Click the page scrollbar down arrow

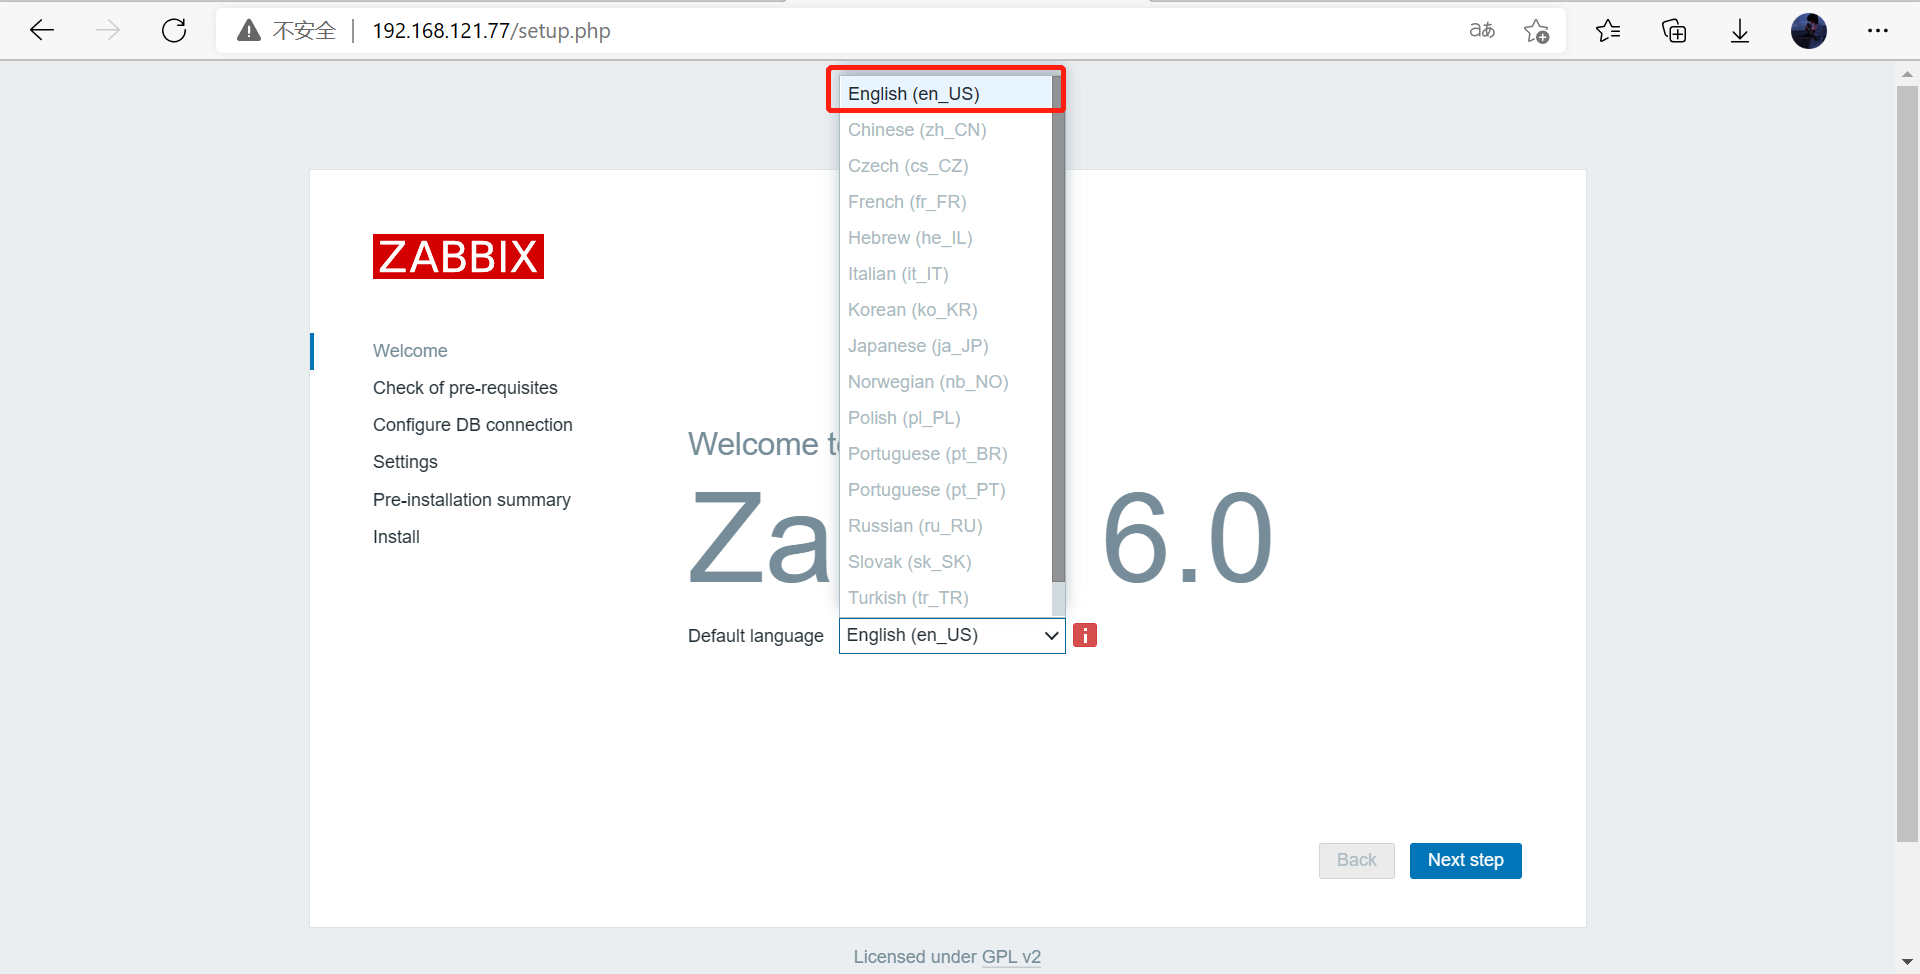click(1907, 962)
